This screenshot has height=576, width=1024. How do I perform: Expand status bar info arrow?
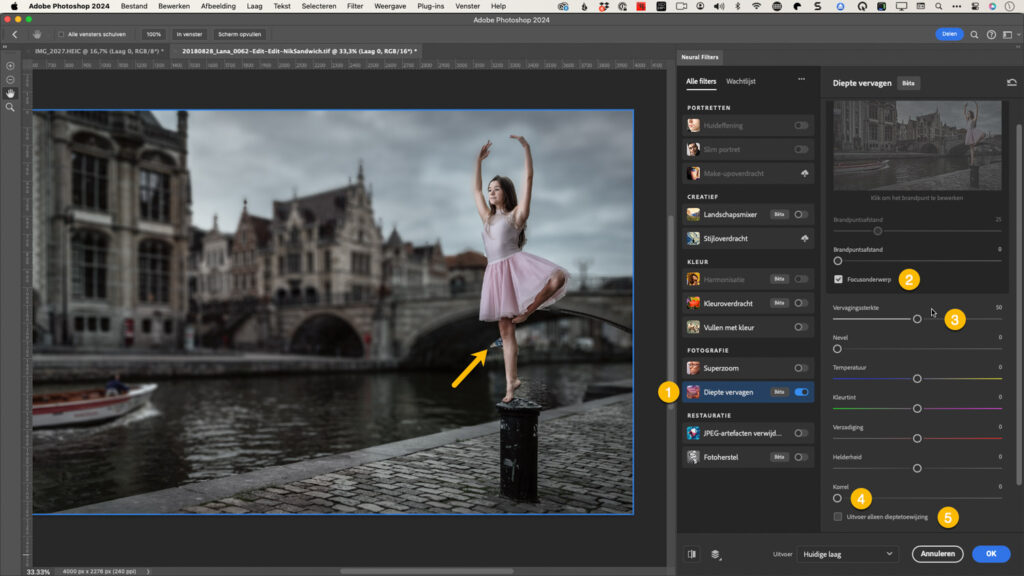pyautogui.click(x=148, y=571)
